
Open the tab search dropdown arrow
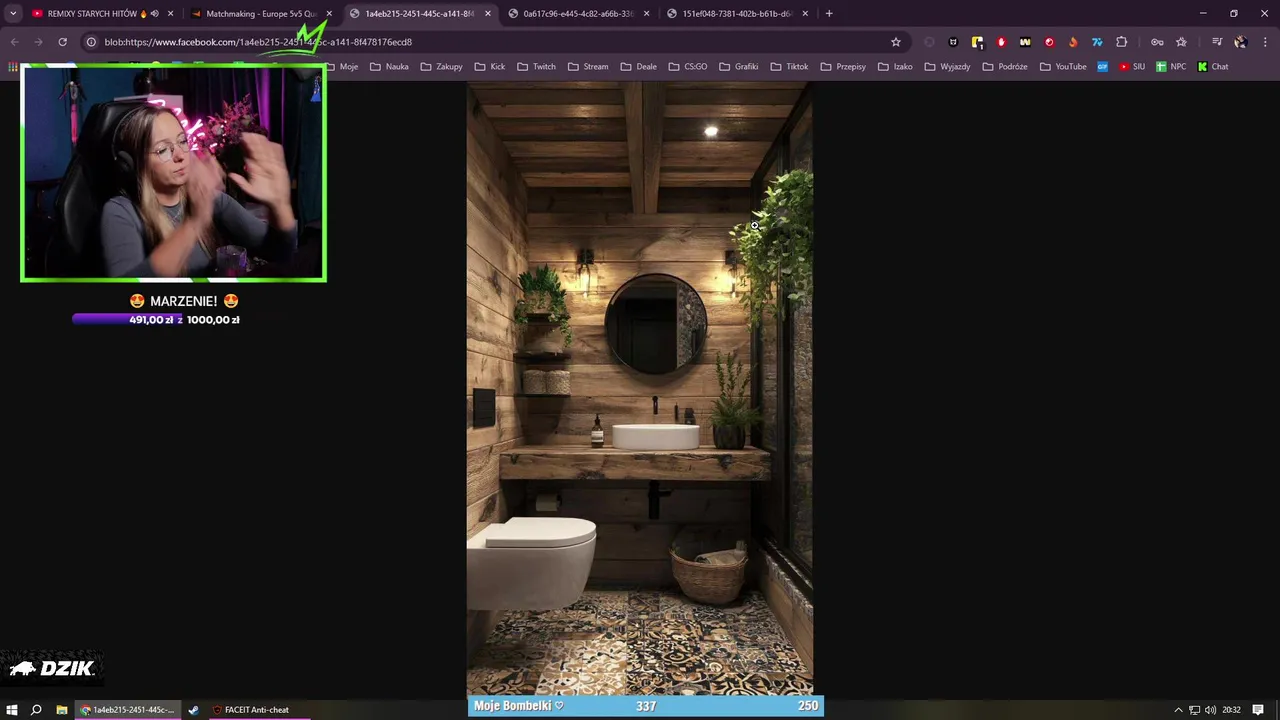[13, 13]
